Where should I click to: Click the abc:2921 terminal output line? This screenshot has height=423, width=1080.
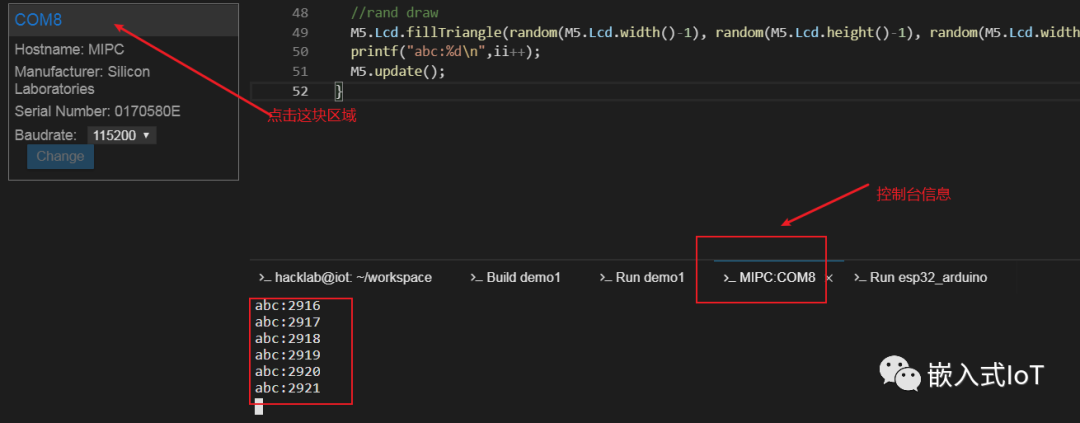(x=288, y=388)
